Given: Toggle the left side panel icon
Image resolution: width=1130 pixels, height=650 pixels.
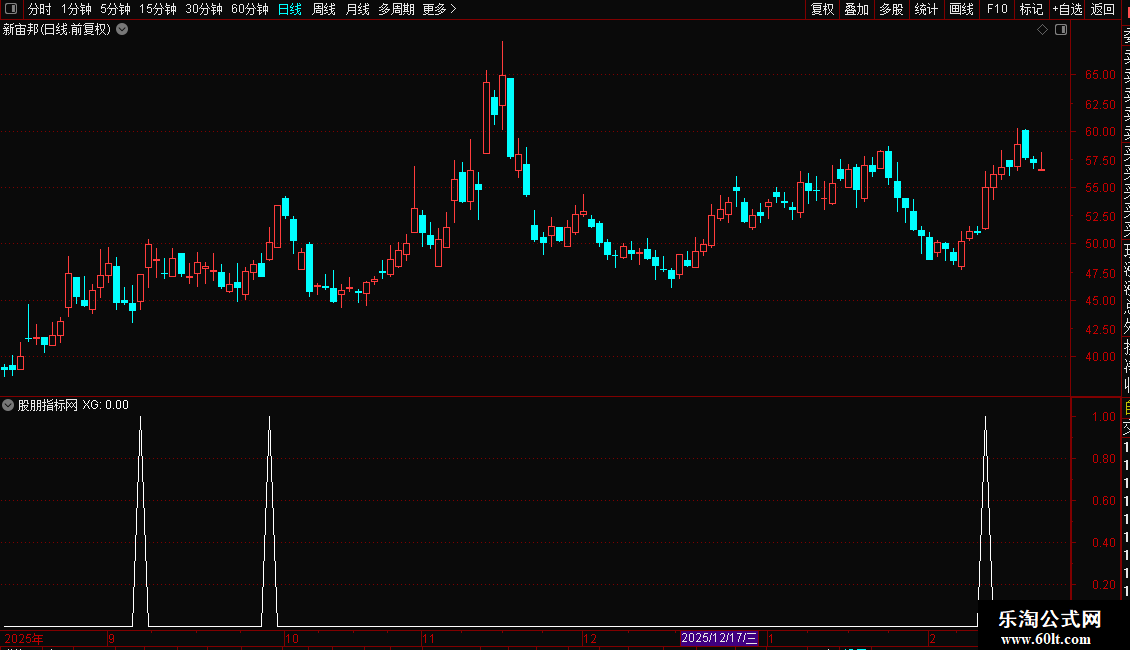Looking at the screenshot, I should click(x=11, y=9).
